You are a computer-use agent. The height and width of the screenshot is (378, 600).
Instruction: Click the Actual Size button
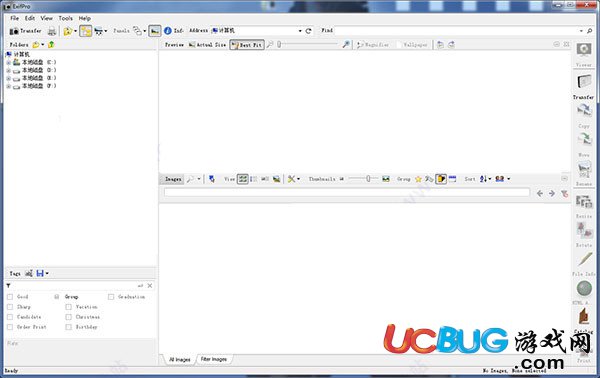point(207,45)
